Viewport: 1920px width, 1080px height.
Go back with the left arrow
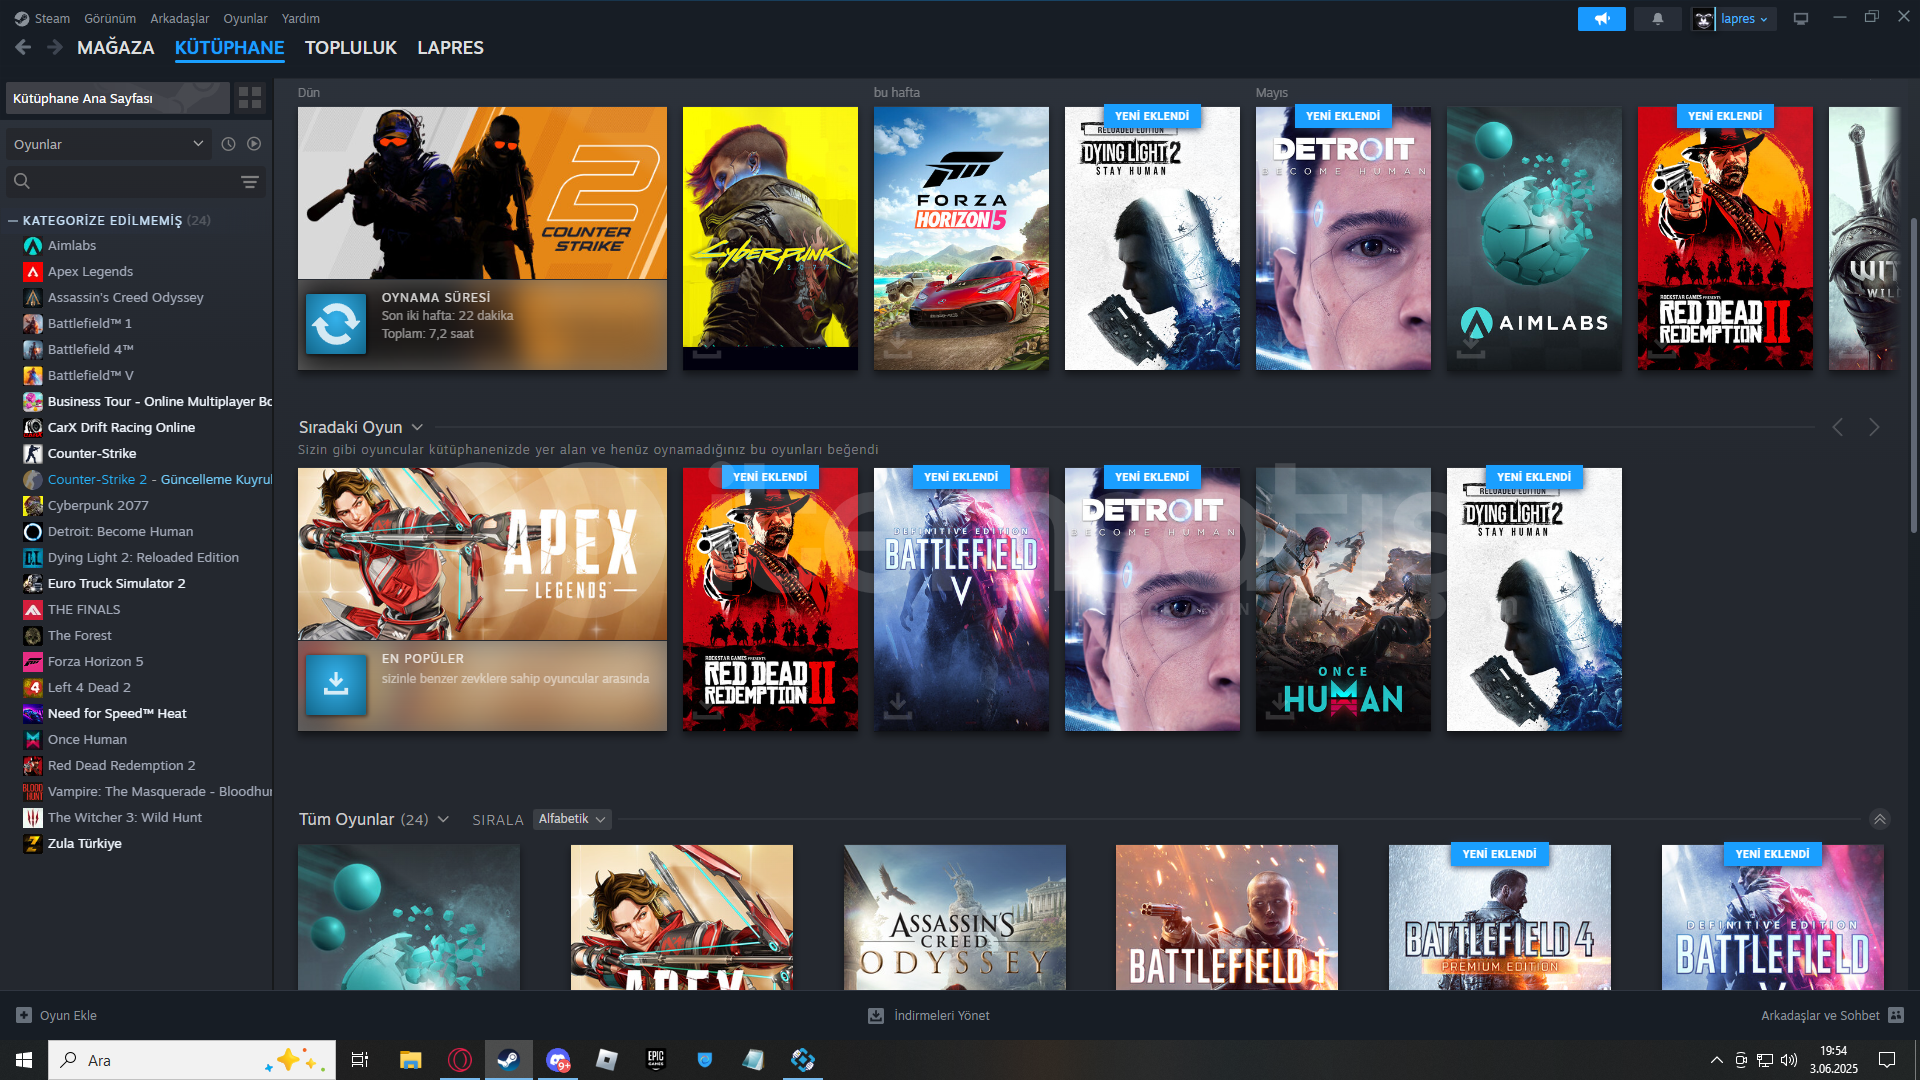pos(23,47)
